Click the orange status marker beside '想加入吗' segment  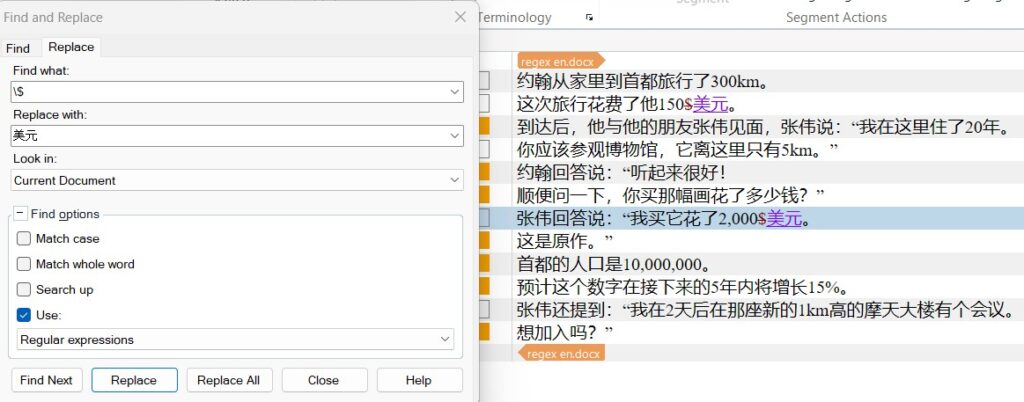pyautogui.click(x=484, y=331)
